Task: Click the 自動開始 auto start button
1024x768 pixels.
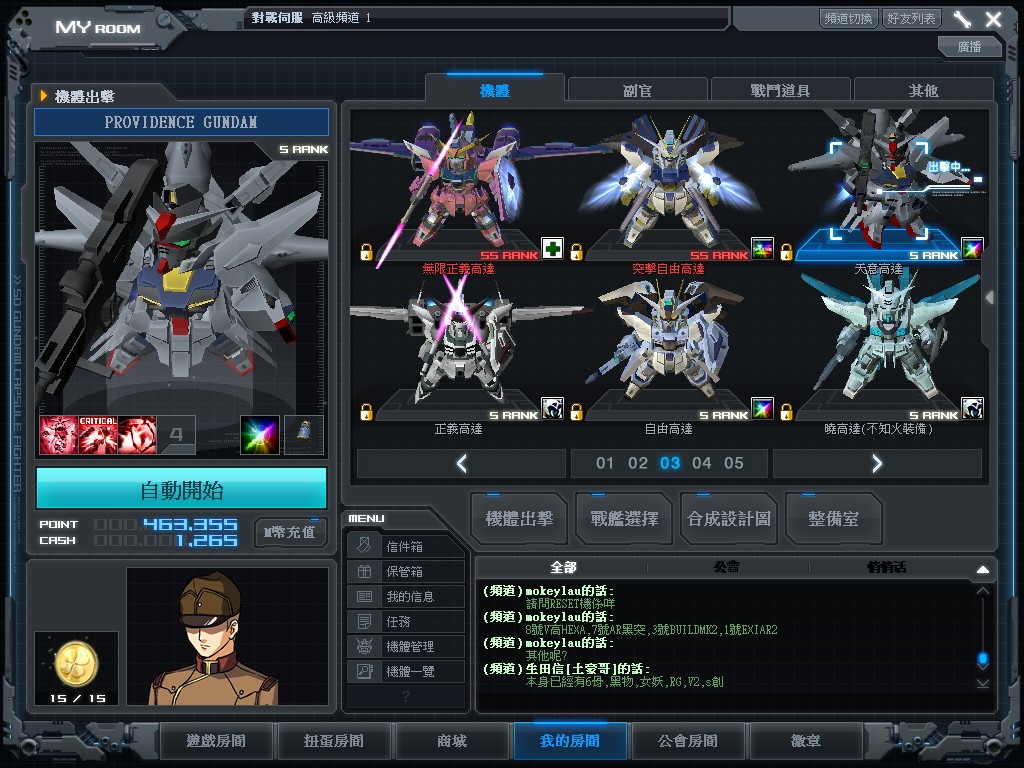Action: [x=182, y=488]
